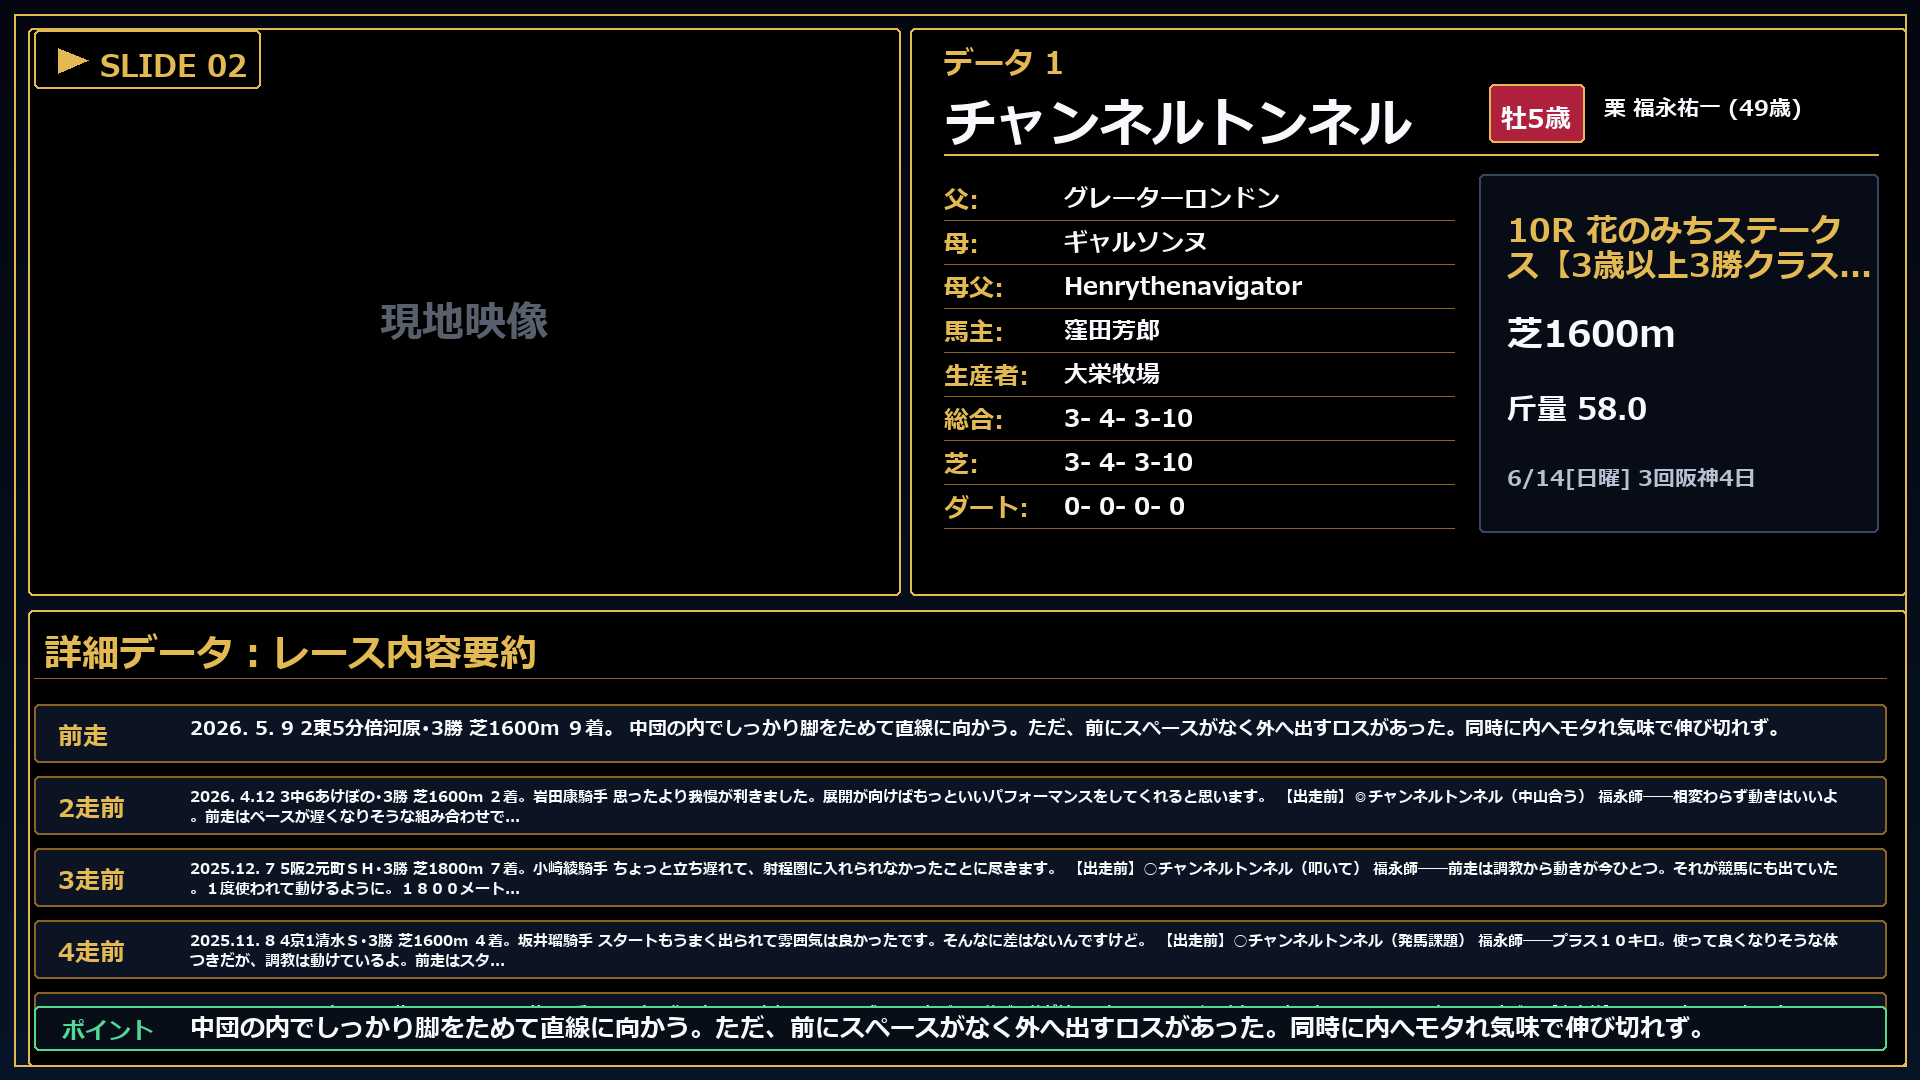The height and width of the screenshot is (1080, 1920).
Task: Select the 2走前 race row
Action: [960, 806]
